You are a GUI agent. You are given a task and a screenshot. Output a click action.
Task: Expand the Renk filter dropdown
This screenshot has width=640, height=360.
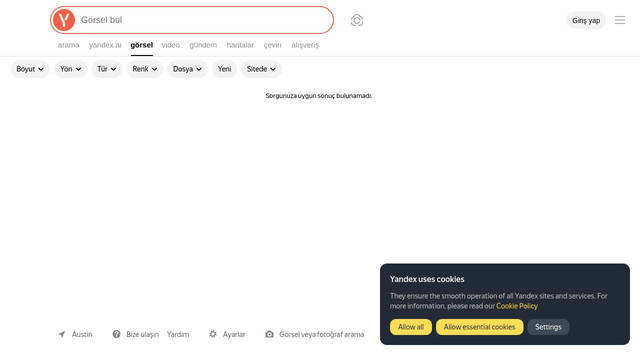tap(144, 69)
